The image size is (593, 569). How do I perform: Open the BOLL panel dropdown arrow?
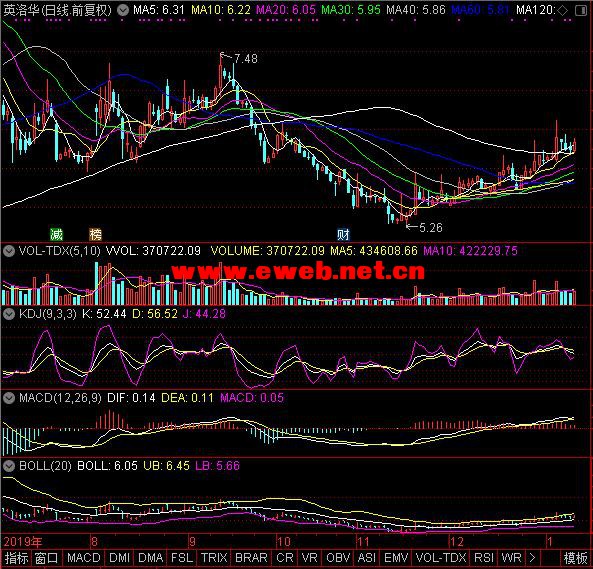click(9, 466)
